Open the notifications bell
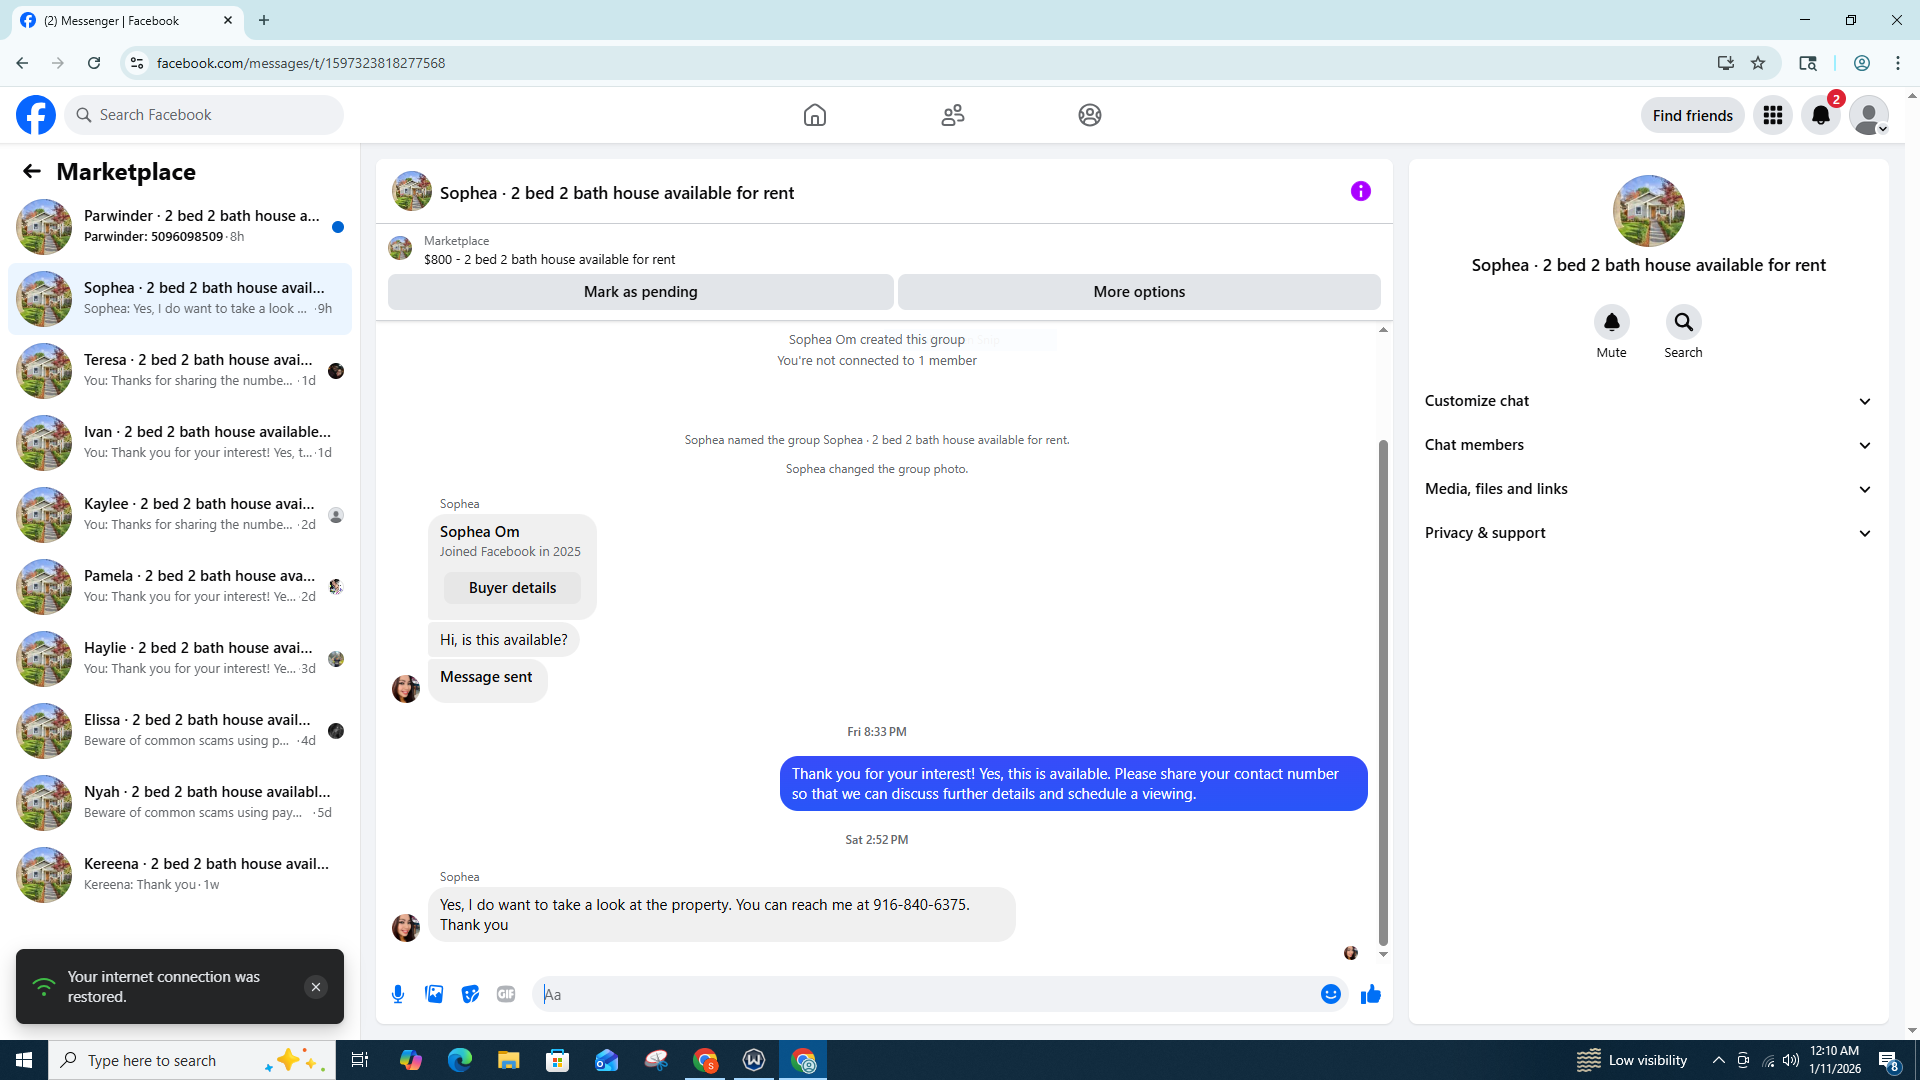The image size is (1920, 1080). click(x=1821, y=115)
